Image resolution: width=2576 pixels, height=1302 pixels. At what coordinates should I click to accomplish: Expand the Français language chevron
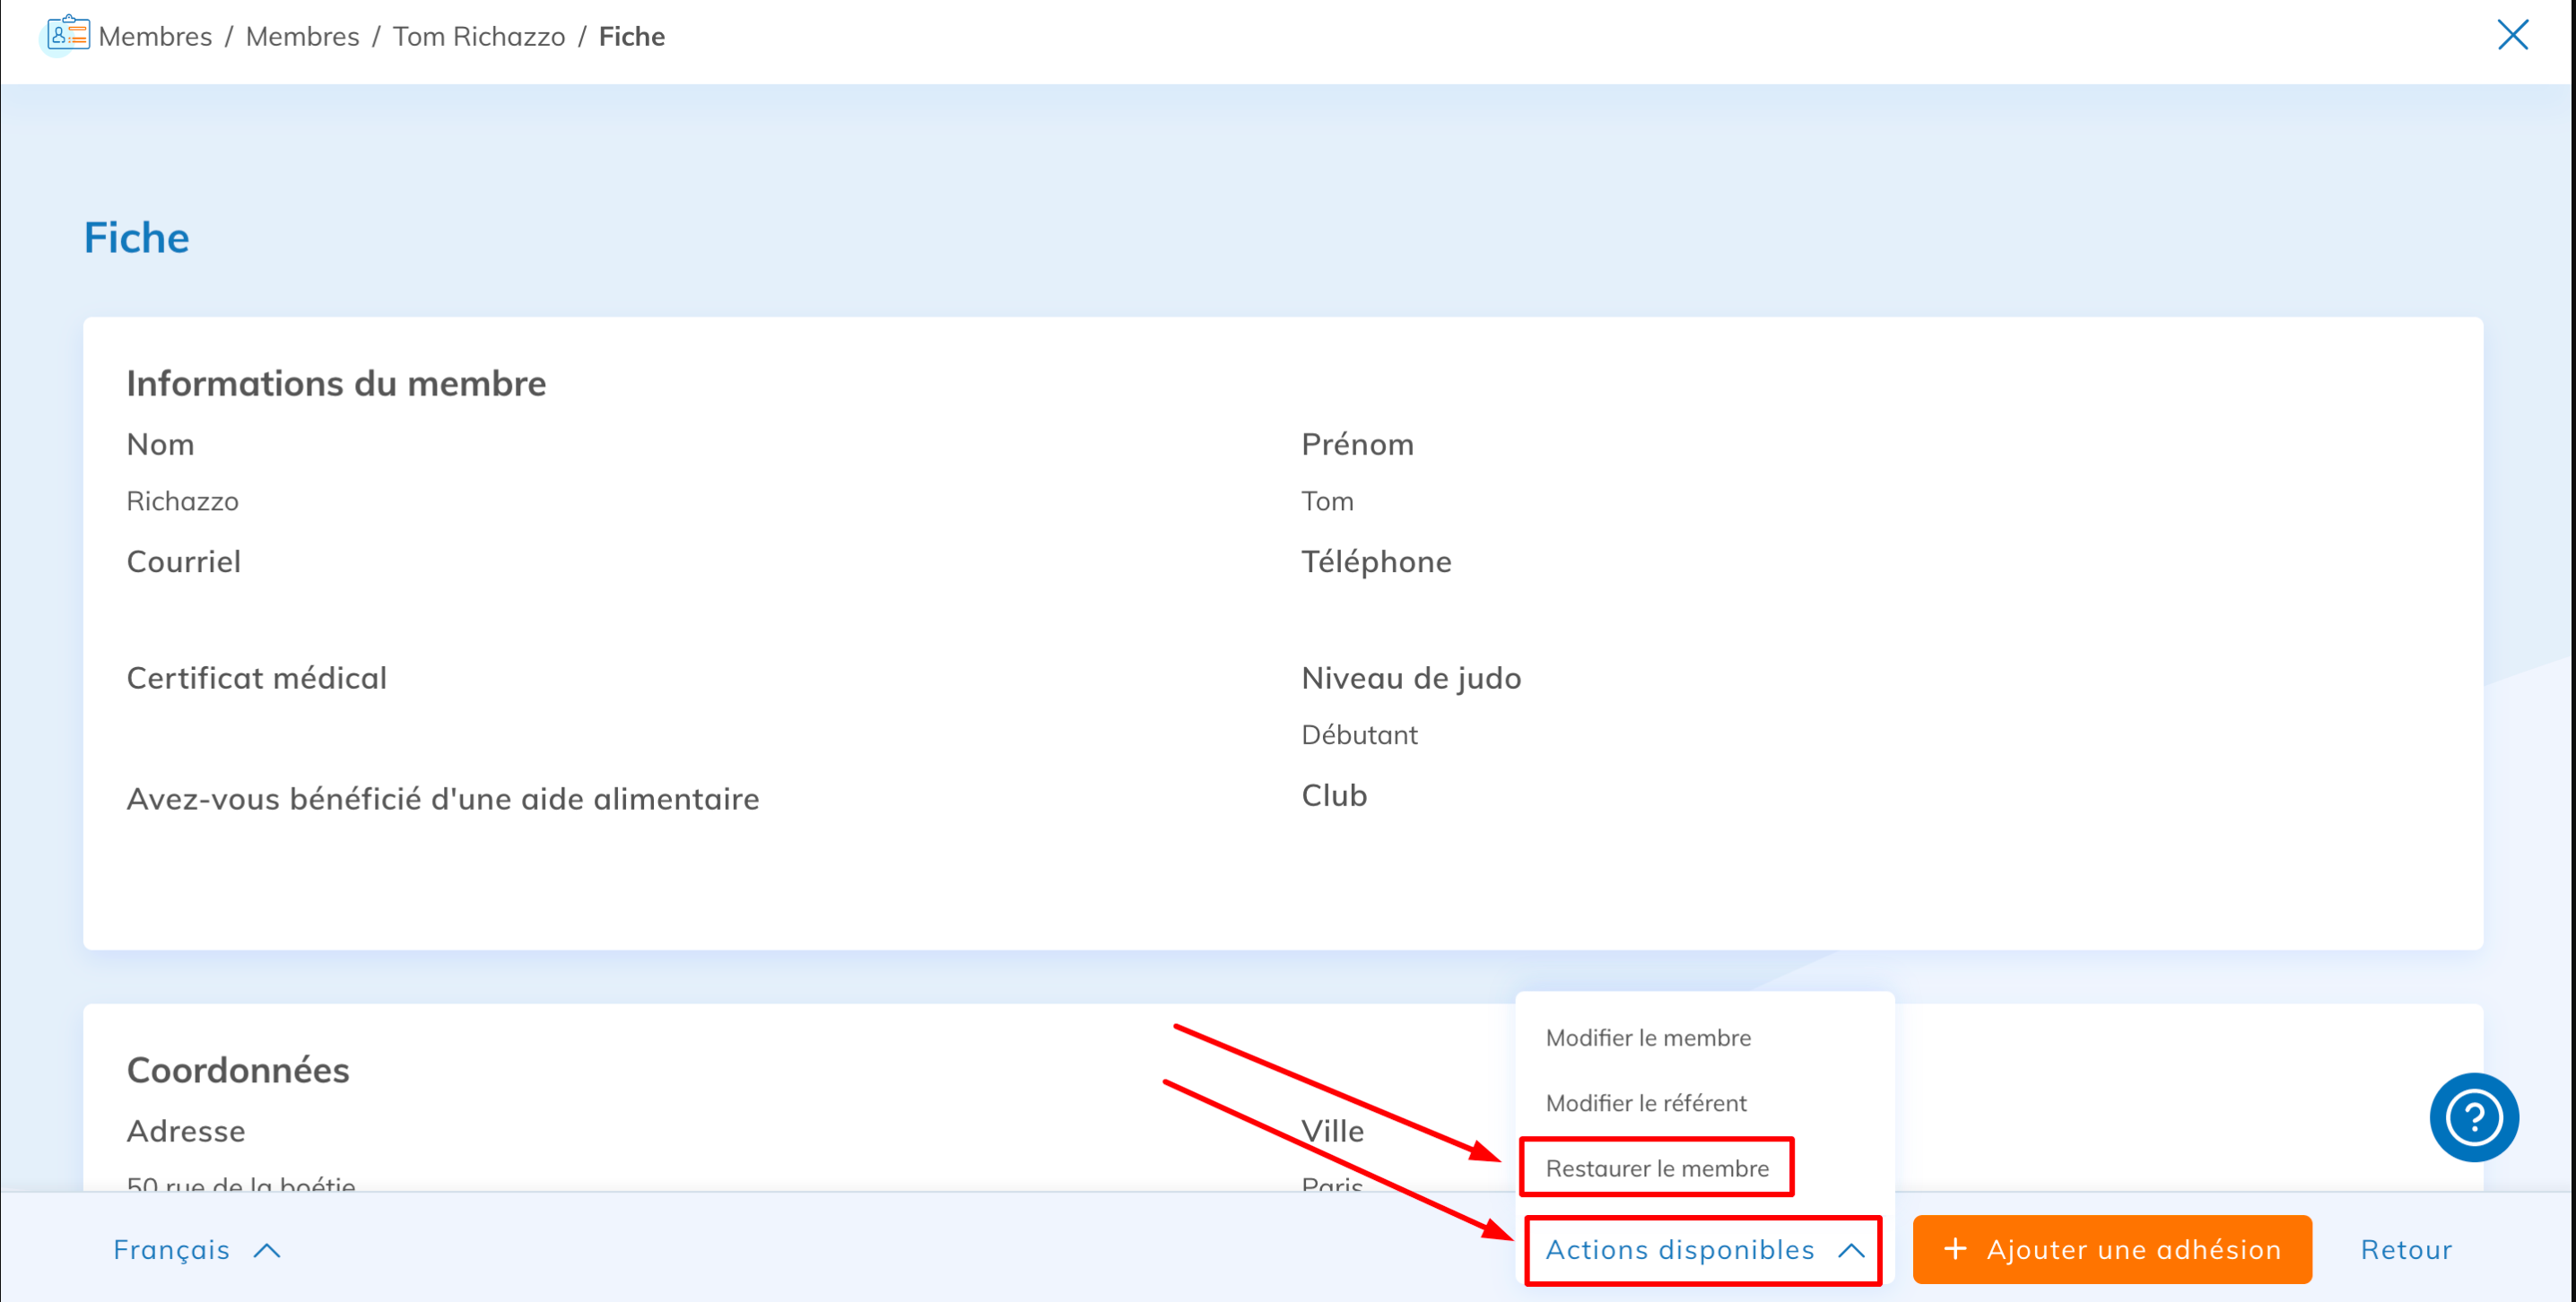click(267, 1250)
